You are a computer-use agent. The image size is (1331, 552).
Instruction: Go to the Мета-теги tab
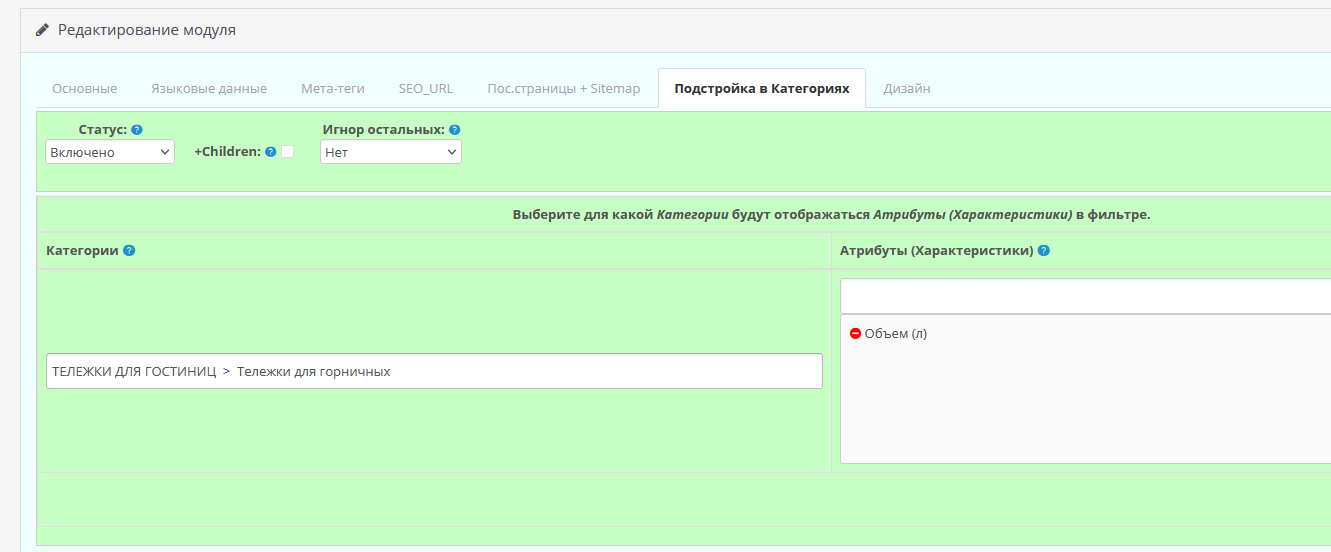point(333,88)
